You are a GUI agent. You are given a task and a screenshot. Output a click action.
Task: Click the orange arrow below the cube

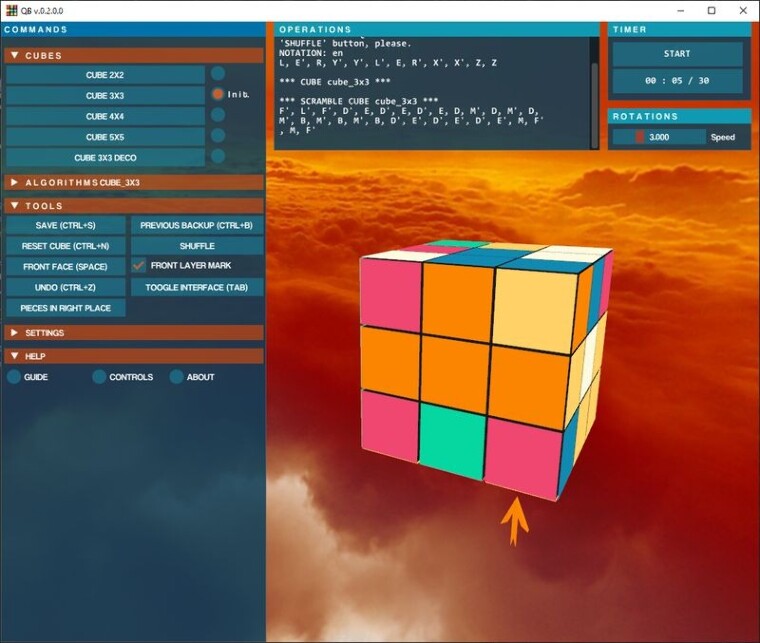514,520
